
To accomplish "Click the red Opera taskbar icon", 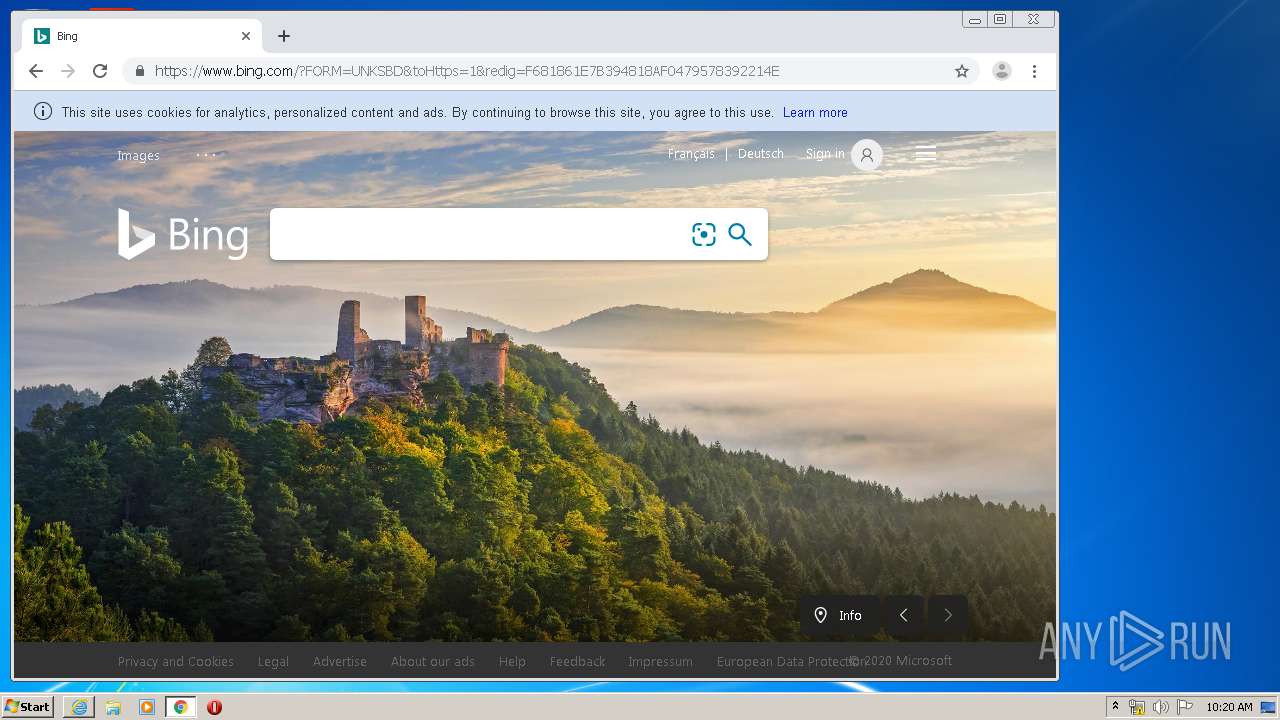I will [x=214, y=707].
